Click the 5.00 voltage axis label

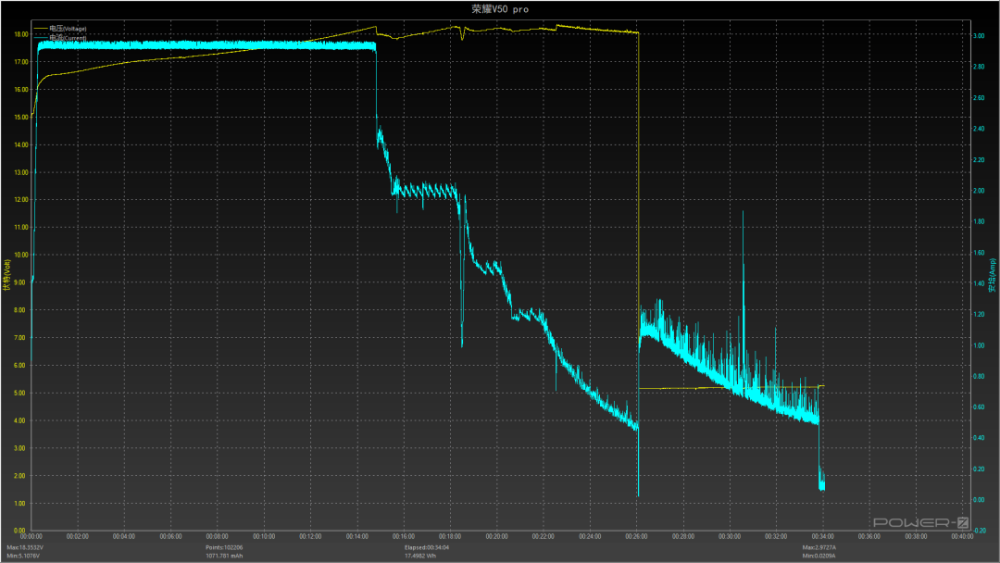click(x=21, y=393)
